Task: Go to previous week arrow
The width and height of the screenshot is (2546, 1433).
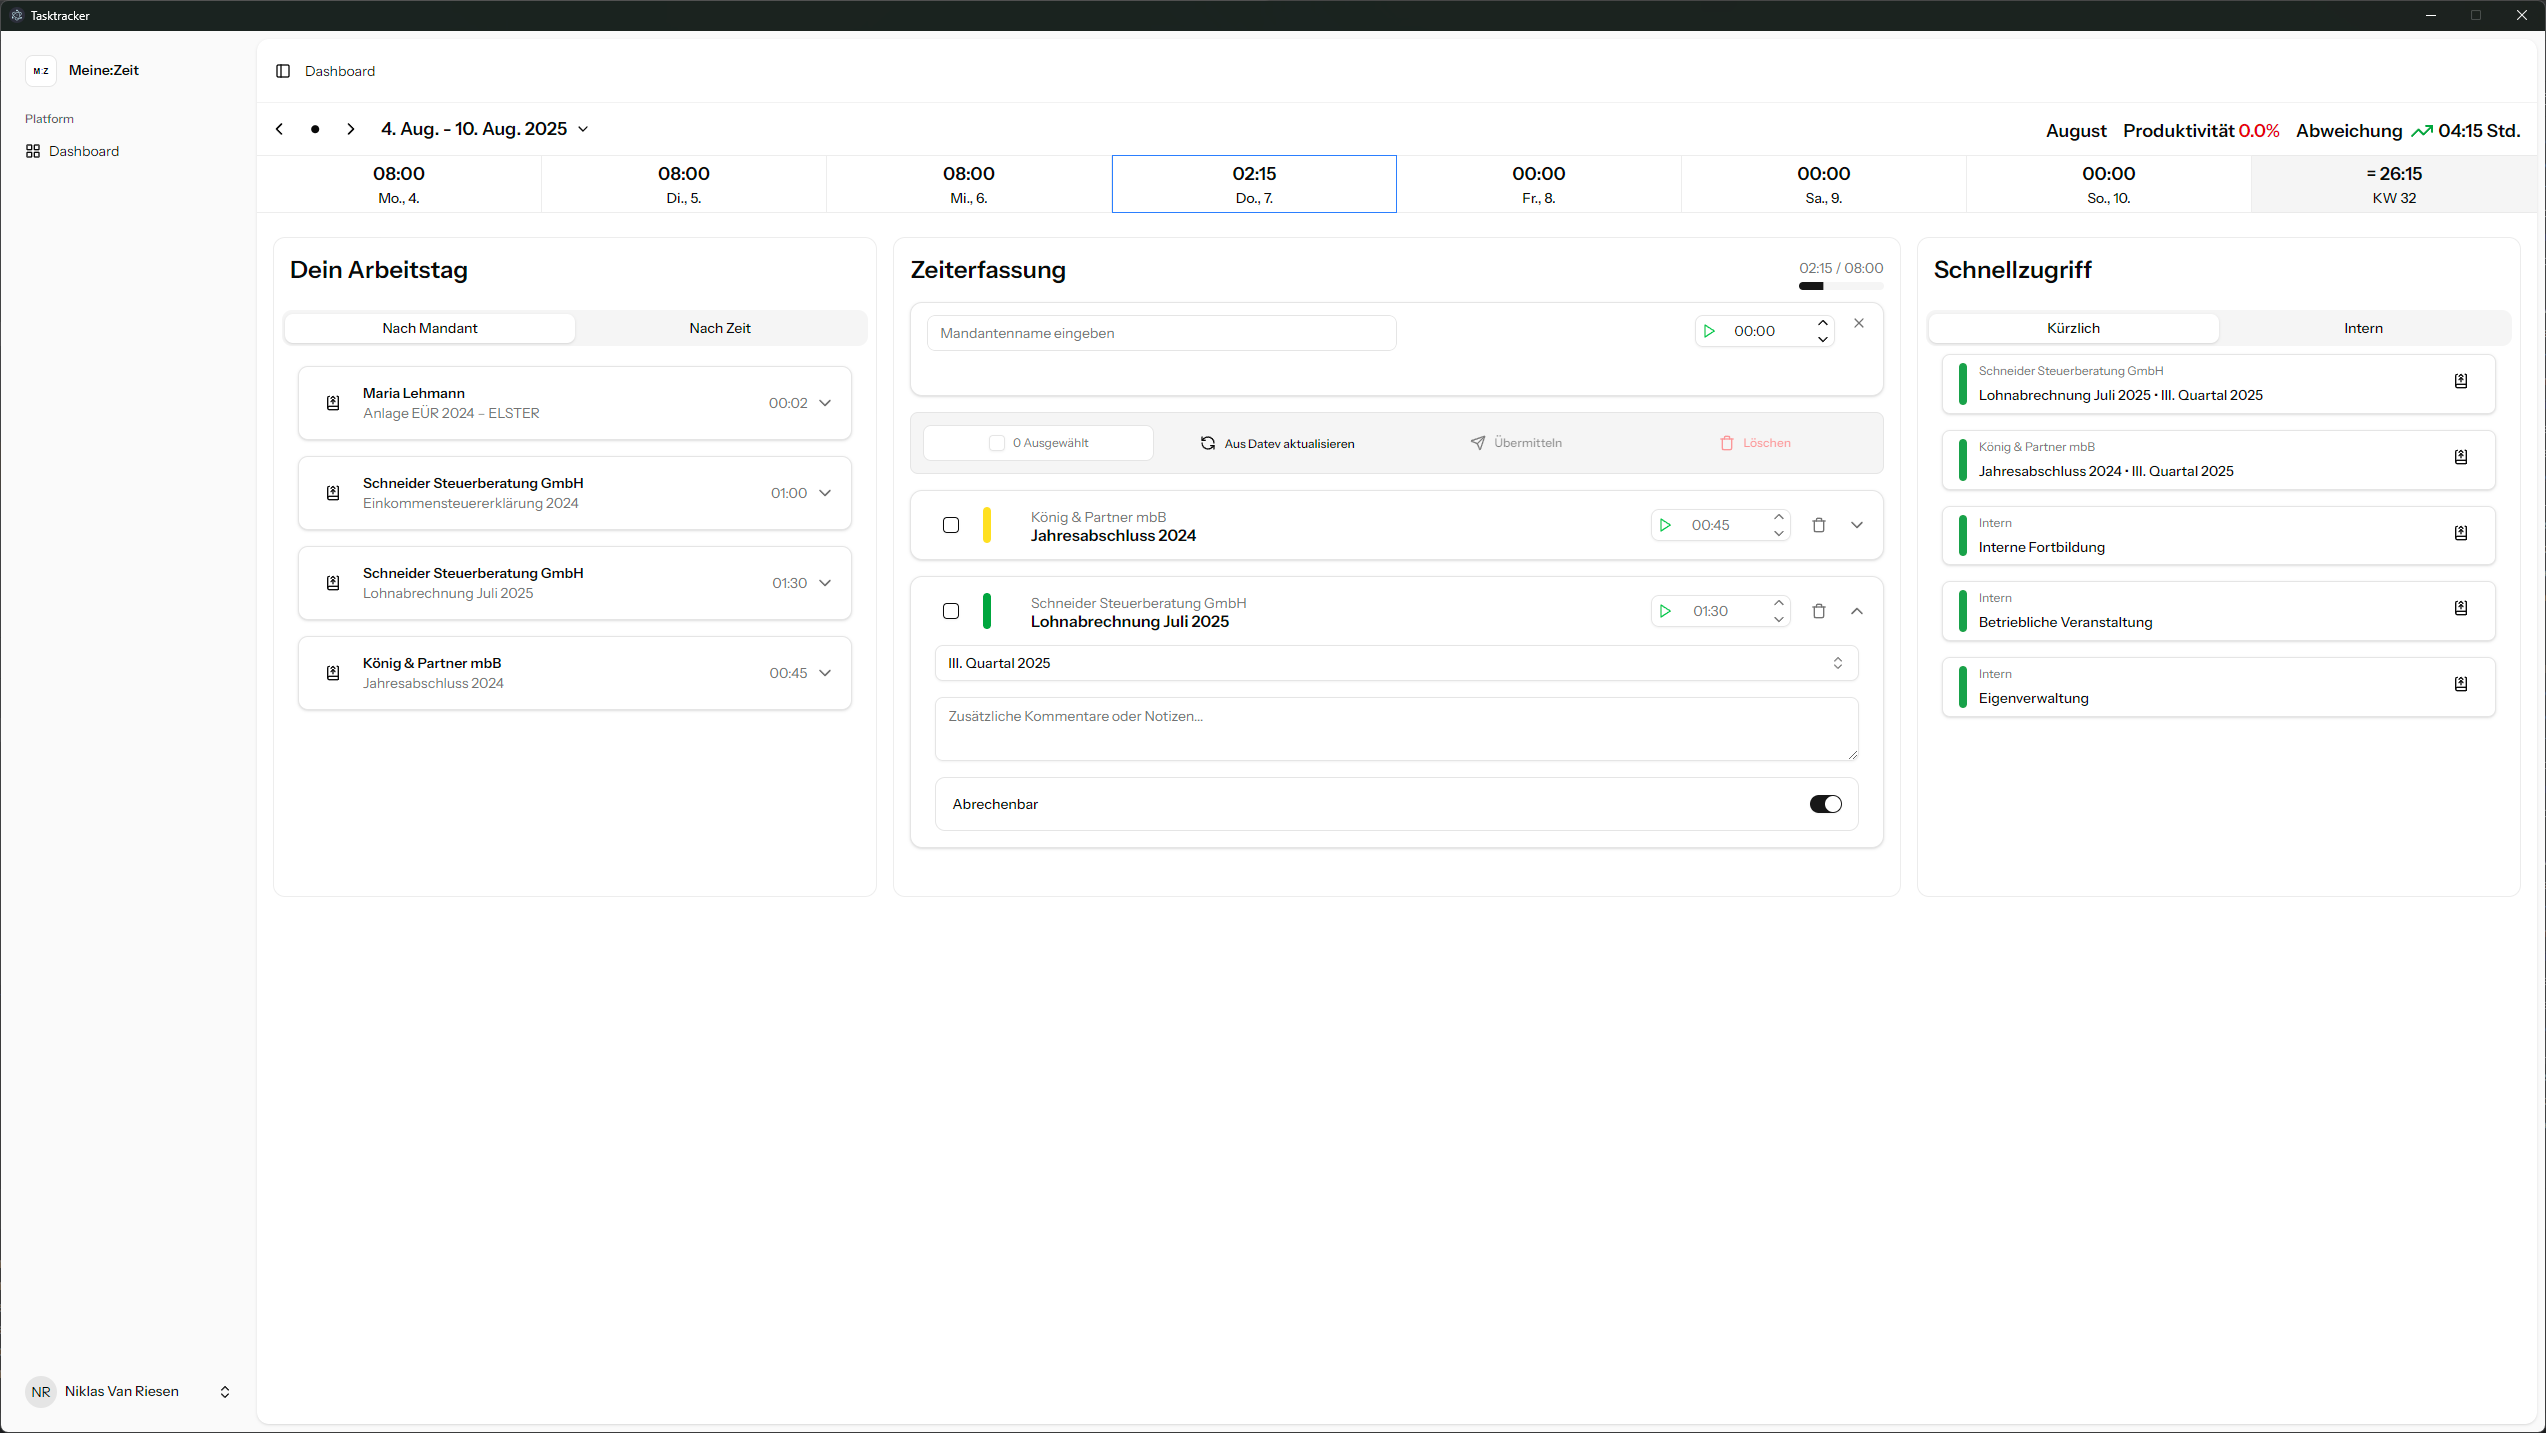Action: coord(280,129)
